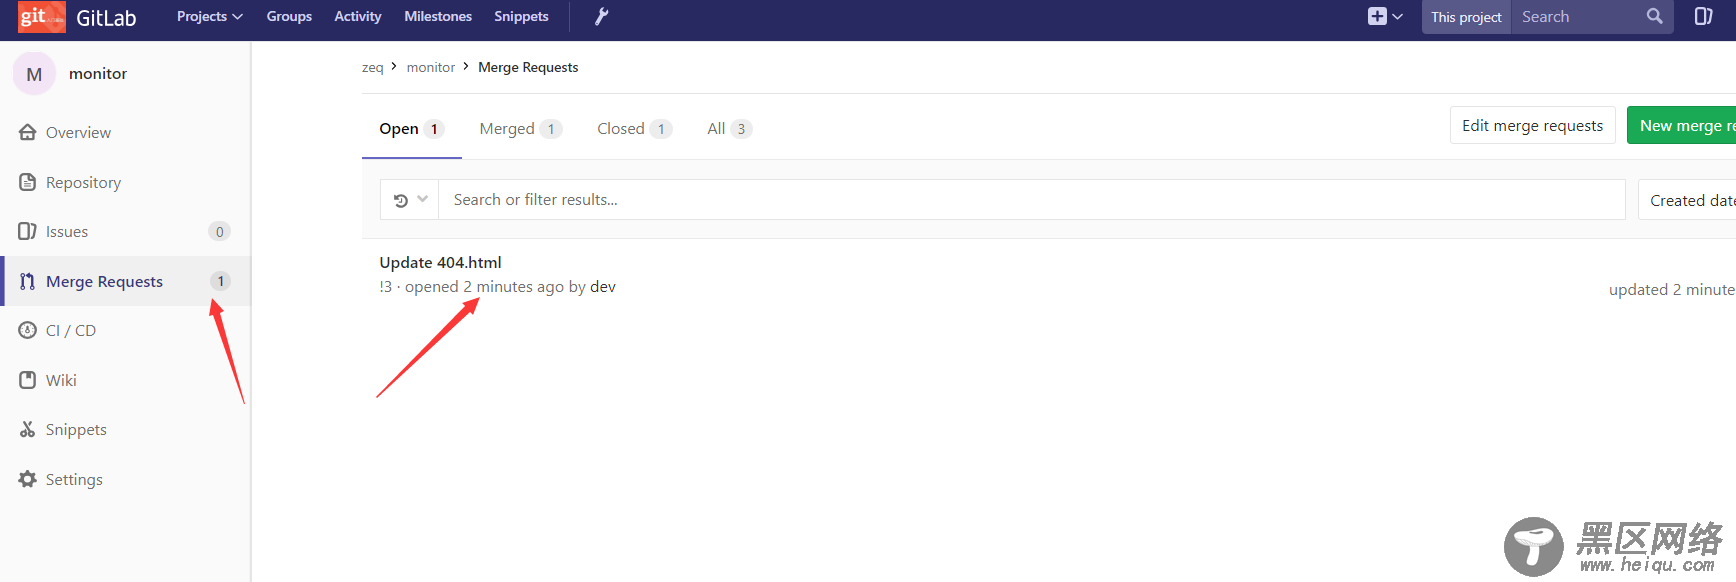This screenshot has height=582, width=1736.
Task: Click the Search or filter results field
Action: click(1032, 200)
